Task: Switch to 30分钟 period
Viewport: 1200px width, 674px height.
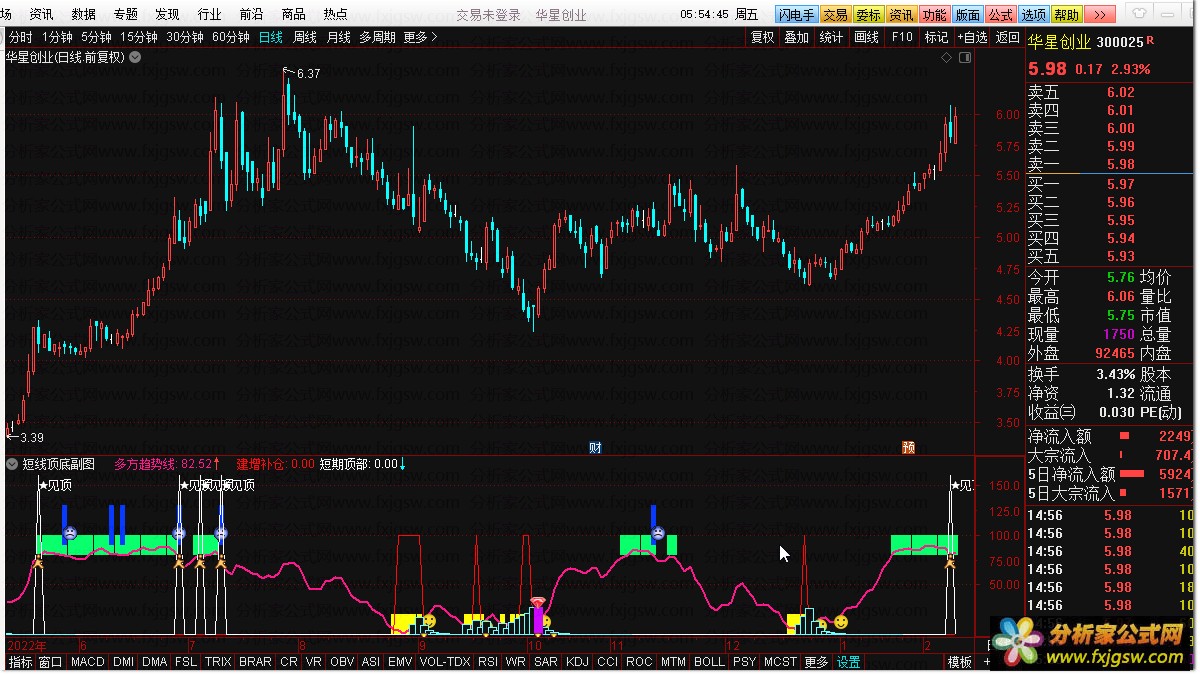Action: click(185, 37)
